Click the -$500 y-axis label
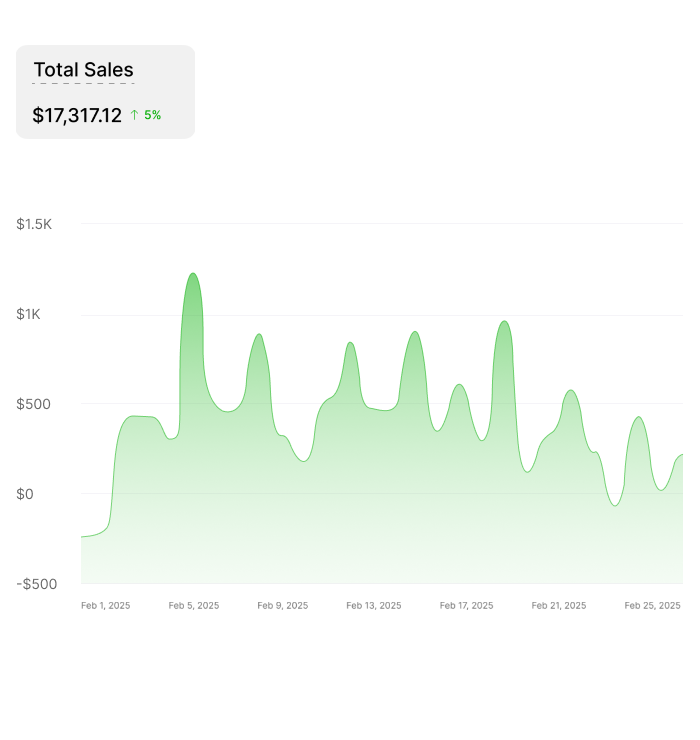The height and width of the screenshot is (740, 700). pos(36,584)
